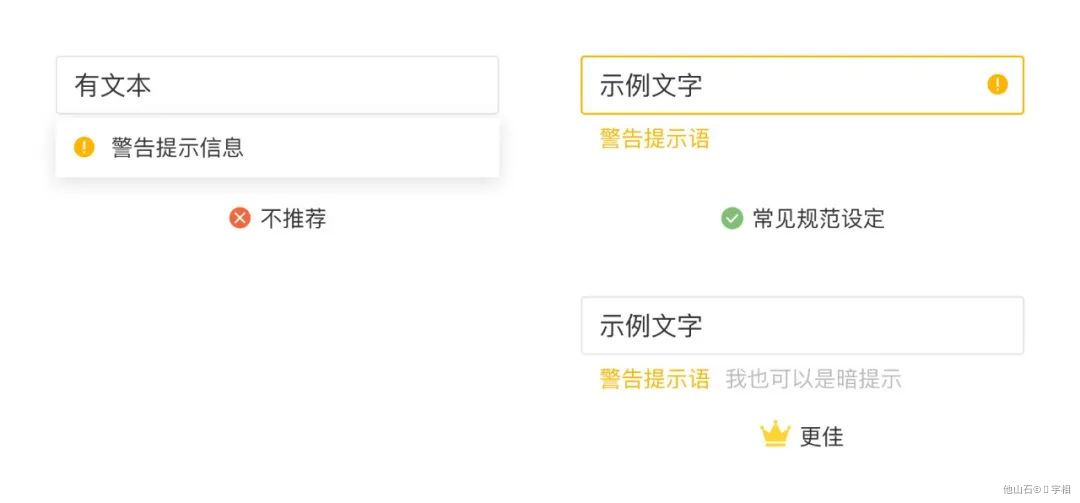The height and width of the screenshot is (503, 1080).
Task: Select the 有文本 text in the input
Action: (x=113, y=85)
